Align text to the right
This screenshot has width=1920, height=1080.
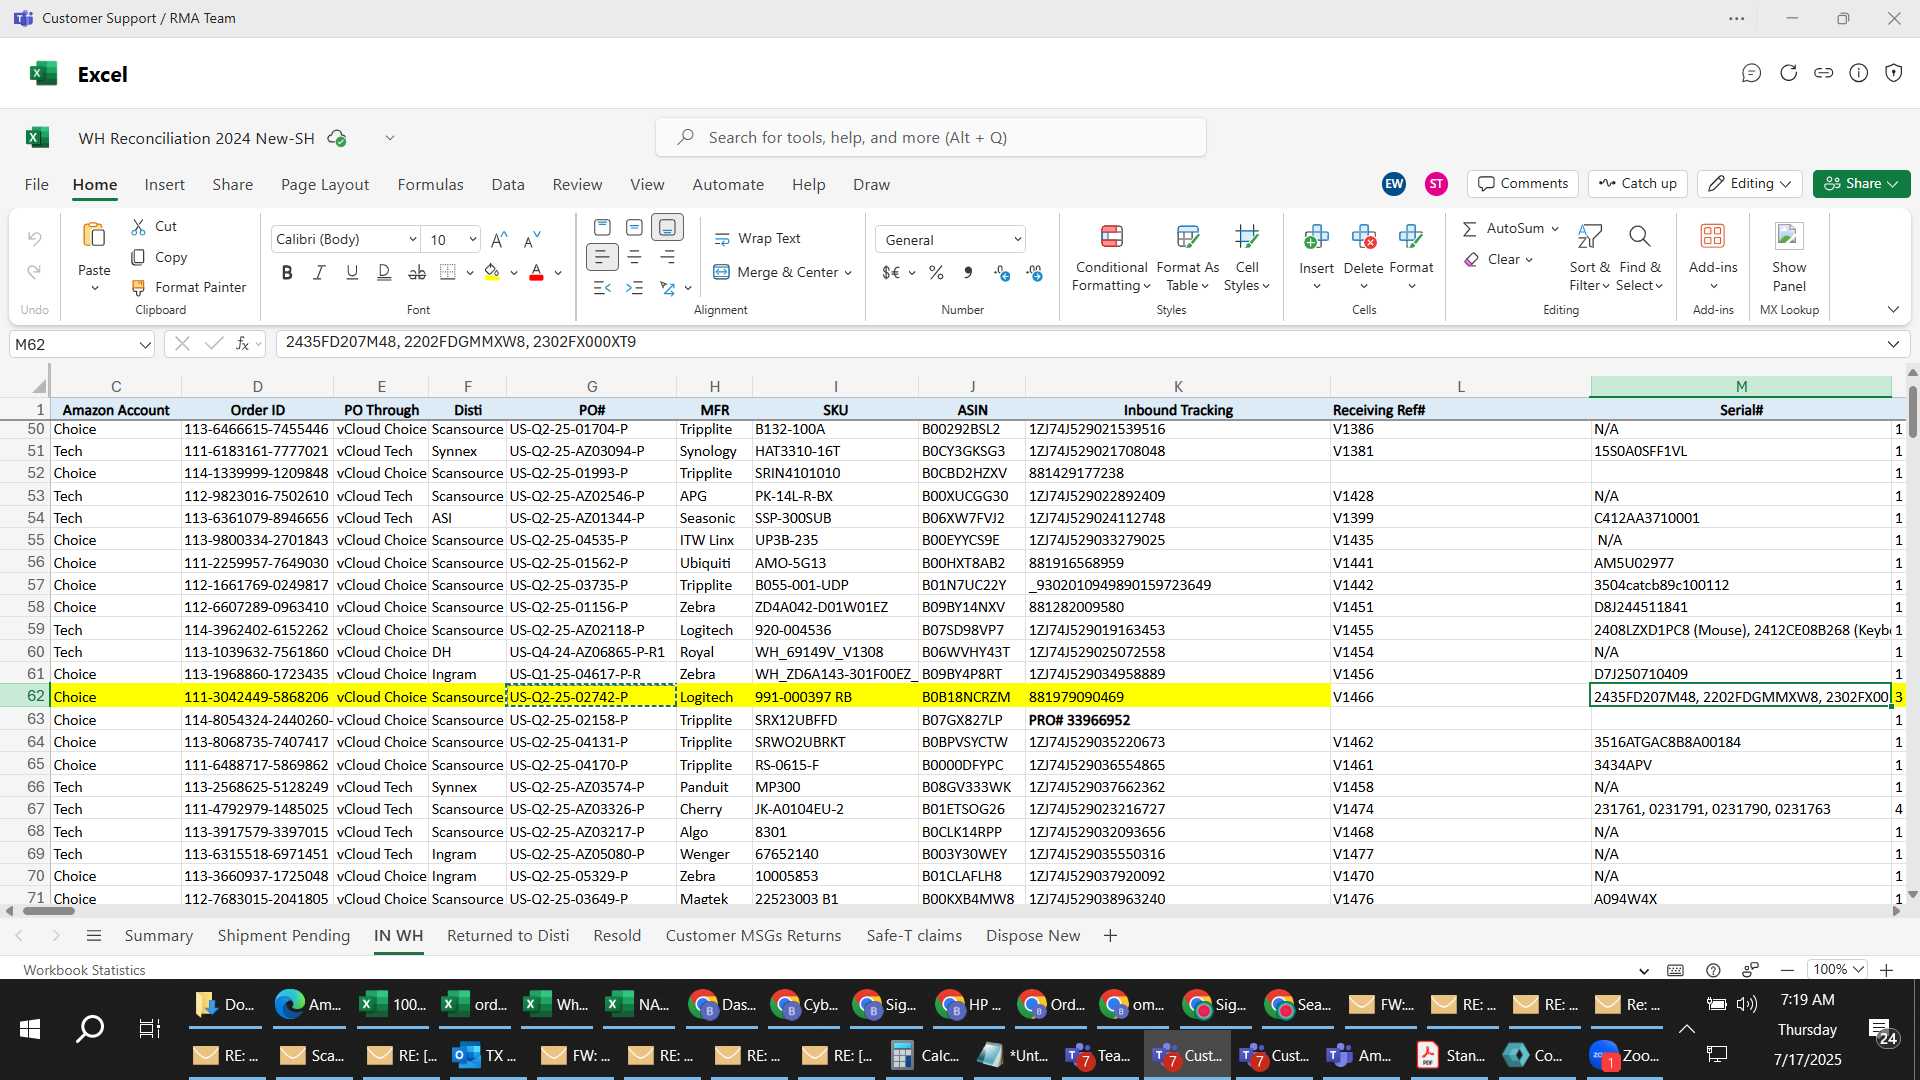click(667, 258)
